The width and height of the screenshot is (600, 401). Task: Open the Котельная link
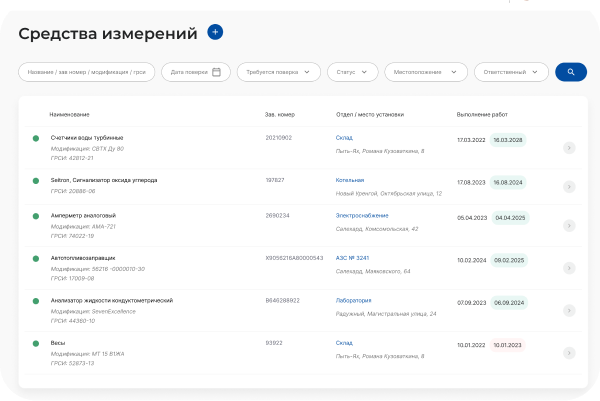(x=351, y=181)
